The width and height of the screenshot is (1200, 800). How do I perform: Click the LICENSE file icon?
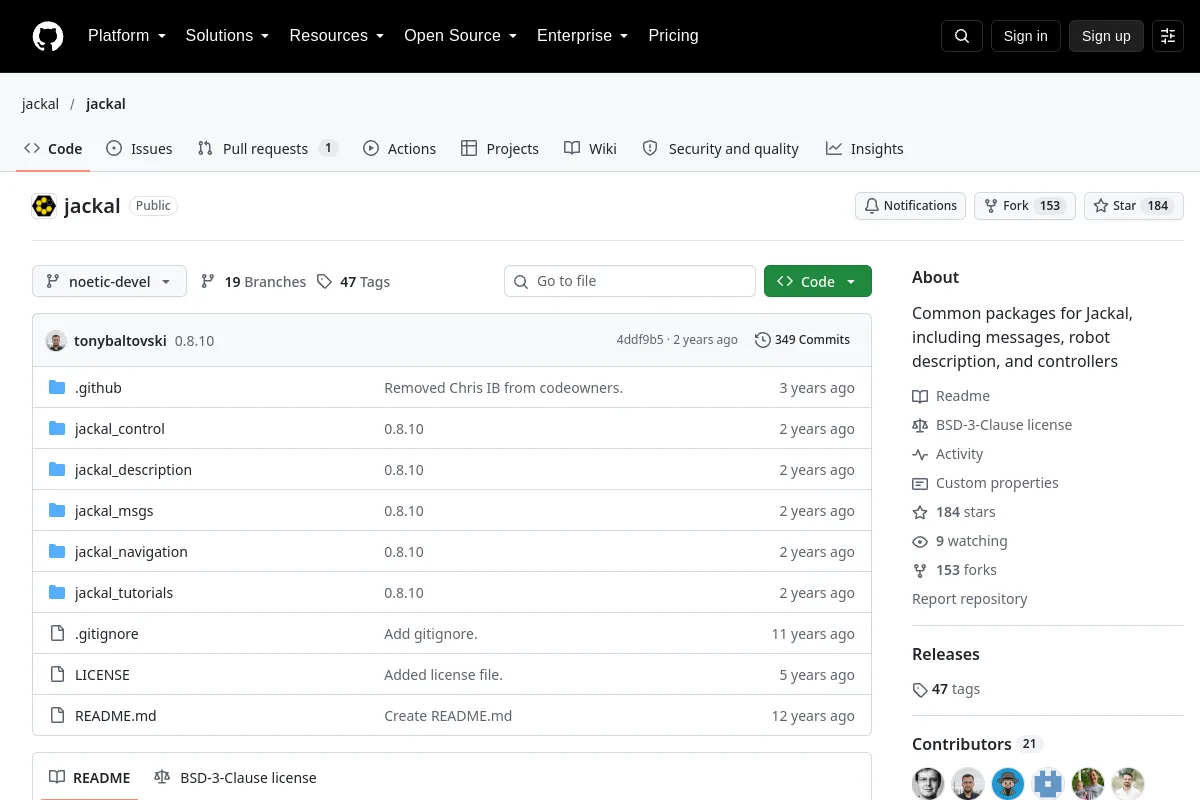57,675
